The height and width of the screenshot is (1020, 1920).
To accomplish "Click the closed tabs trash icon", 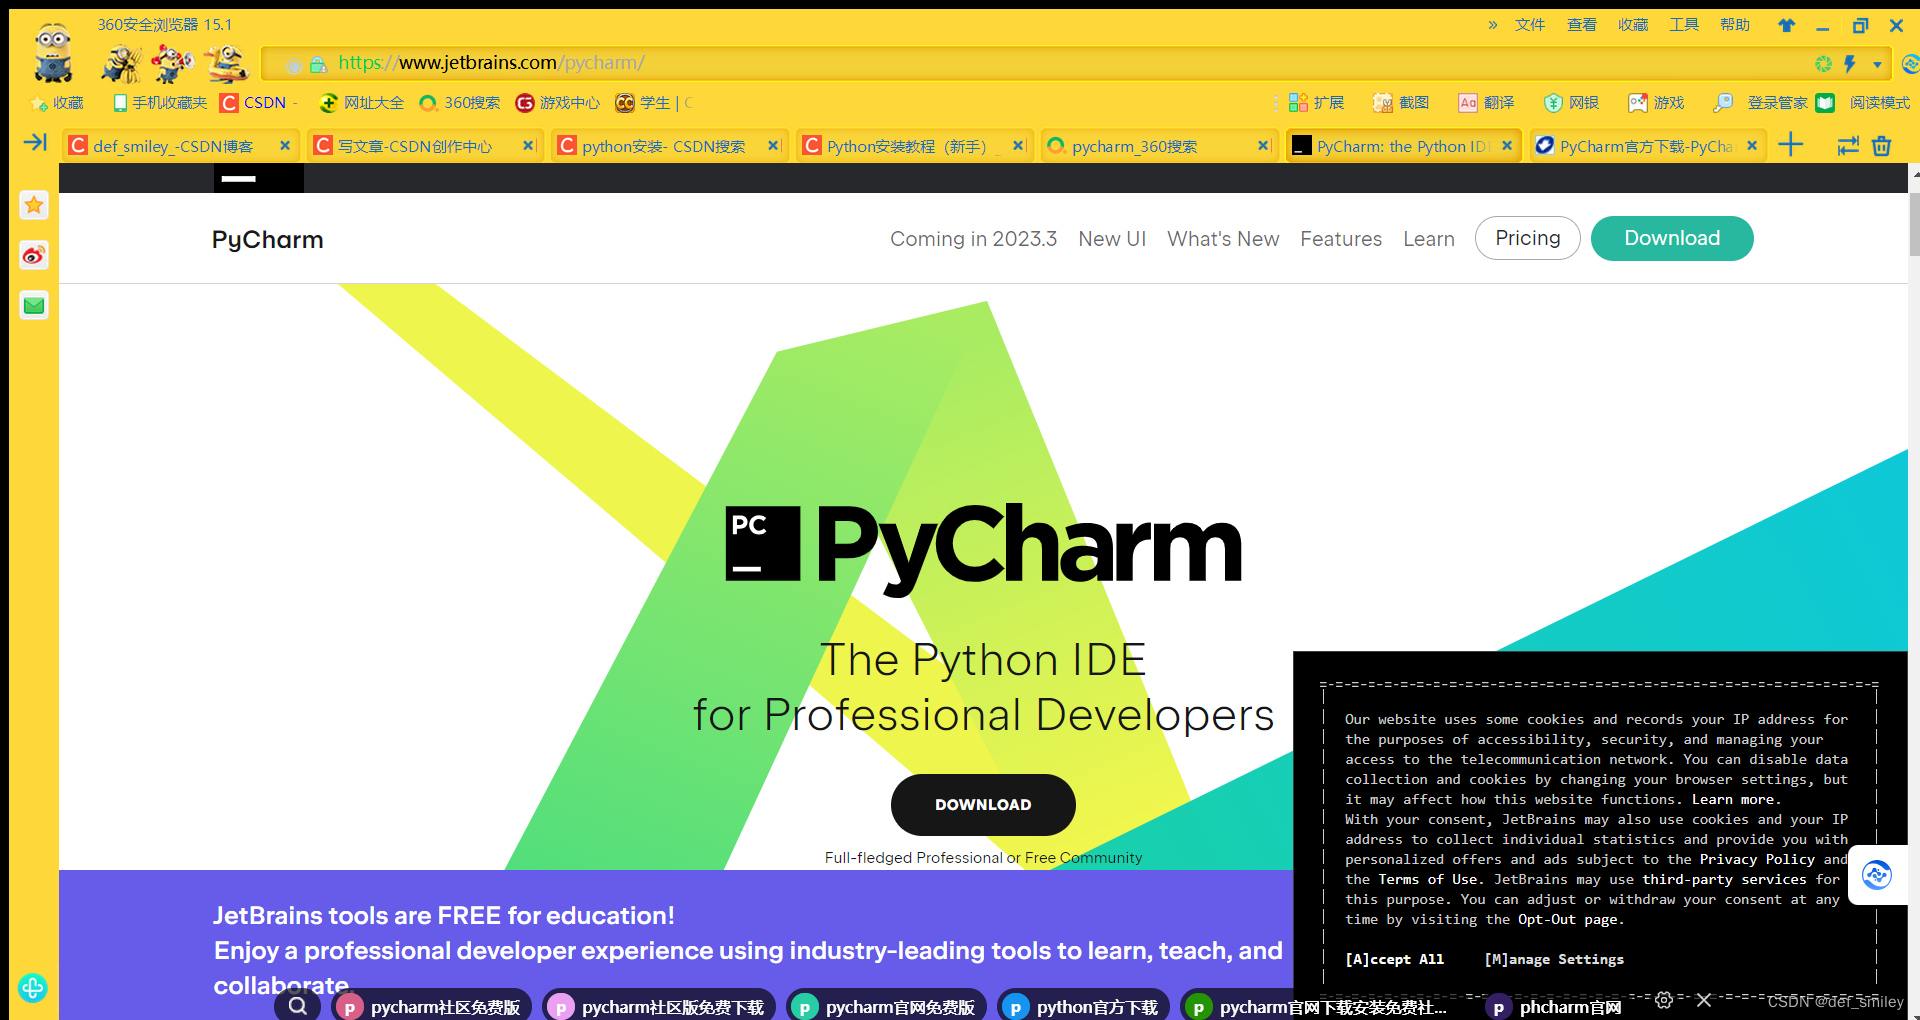I will click(1881, 146).
